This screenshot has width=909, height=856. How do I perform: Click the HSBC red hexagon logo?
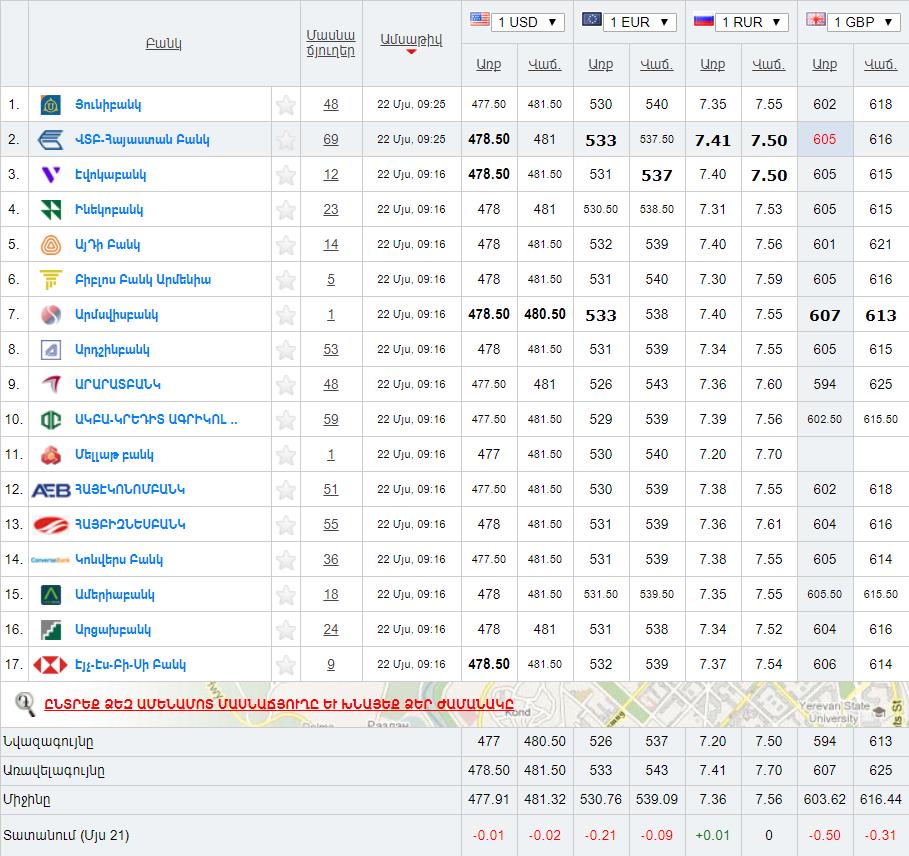pyautogui.click(x=50, y=664)
